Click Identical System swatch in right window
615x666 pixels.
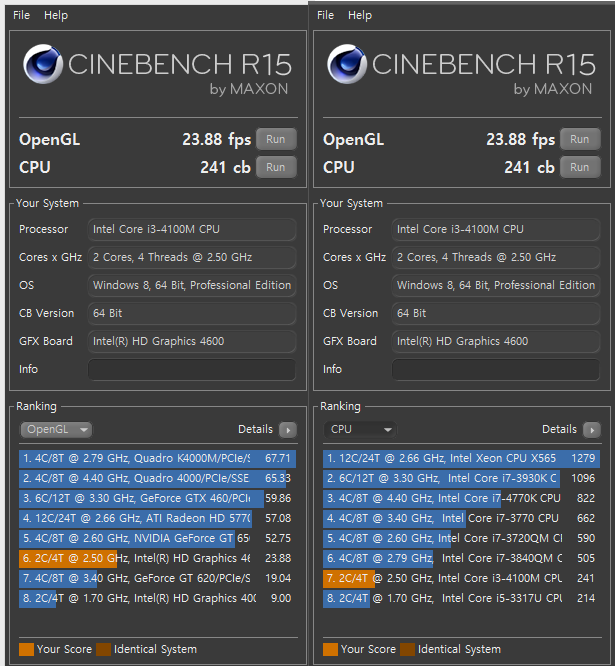407,649
